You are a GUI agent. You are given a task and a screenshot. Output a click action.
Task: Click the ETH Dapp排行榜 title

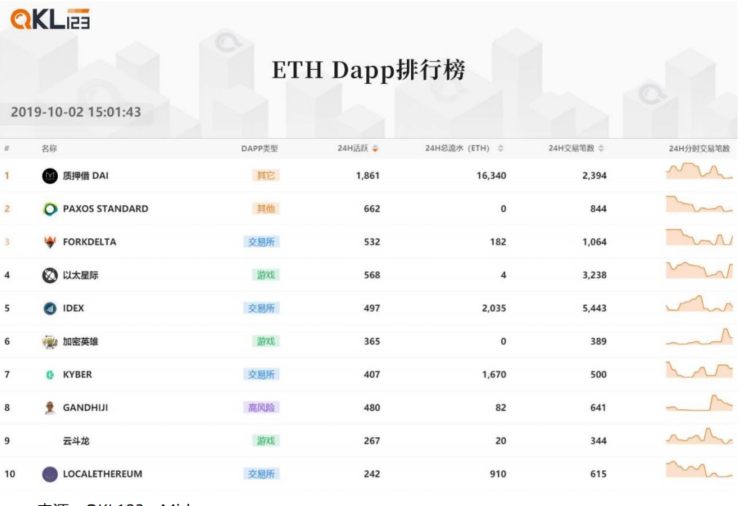[x=369, y=71]
